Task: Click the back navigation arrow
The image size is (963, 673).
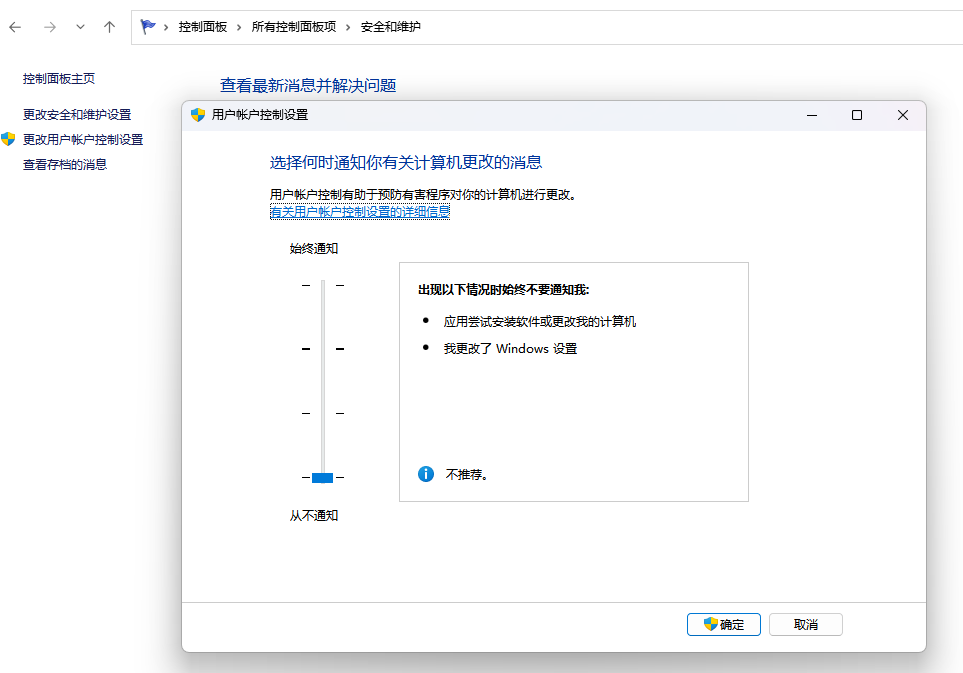Action: click(x=15, y=27)
